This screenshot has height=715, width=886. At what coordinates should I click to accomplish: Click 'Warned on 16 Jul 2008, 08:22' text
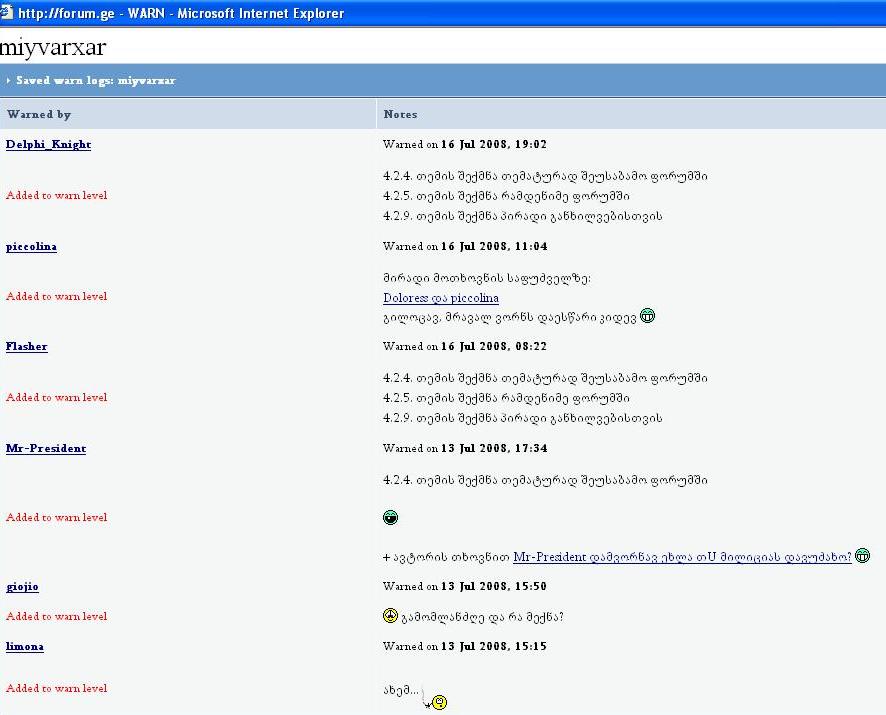(x=464, y=346)
